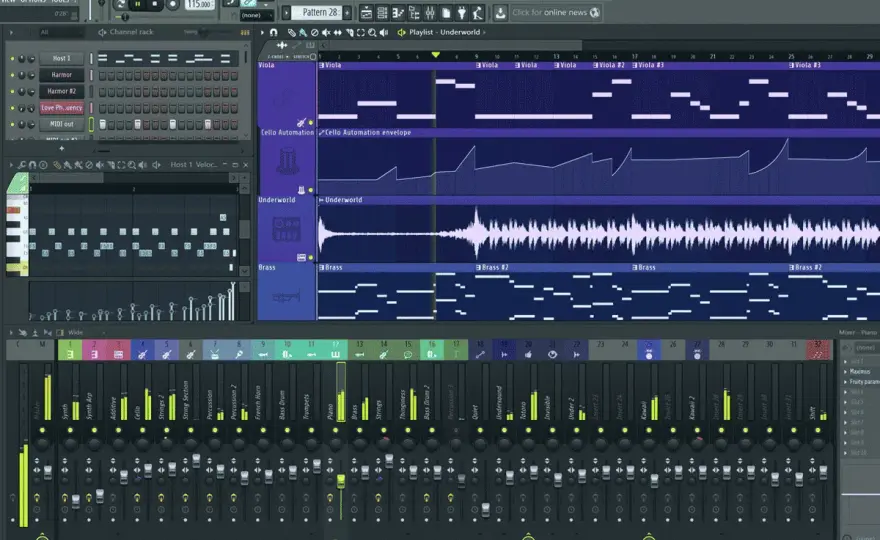
Task: Select the Host 1 channel button
Action: tap(62, 58)
